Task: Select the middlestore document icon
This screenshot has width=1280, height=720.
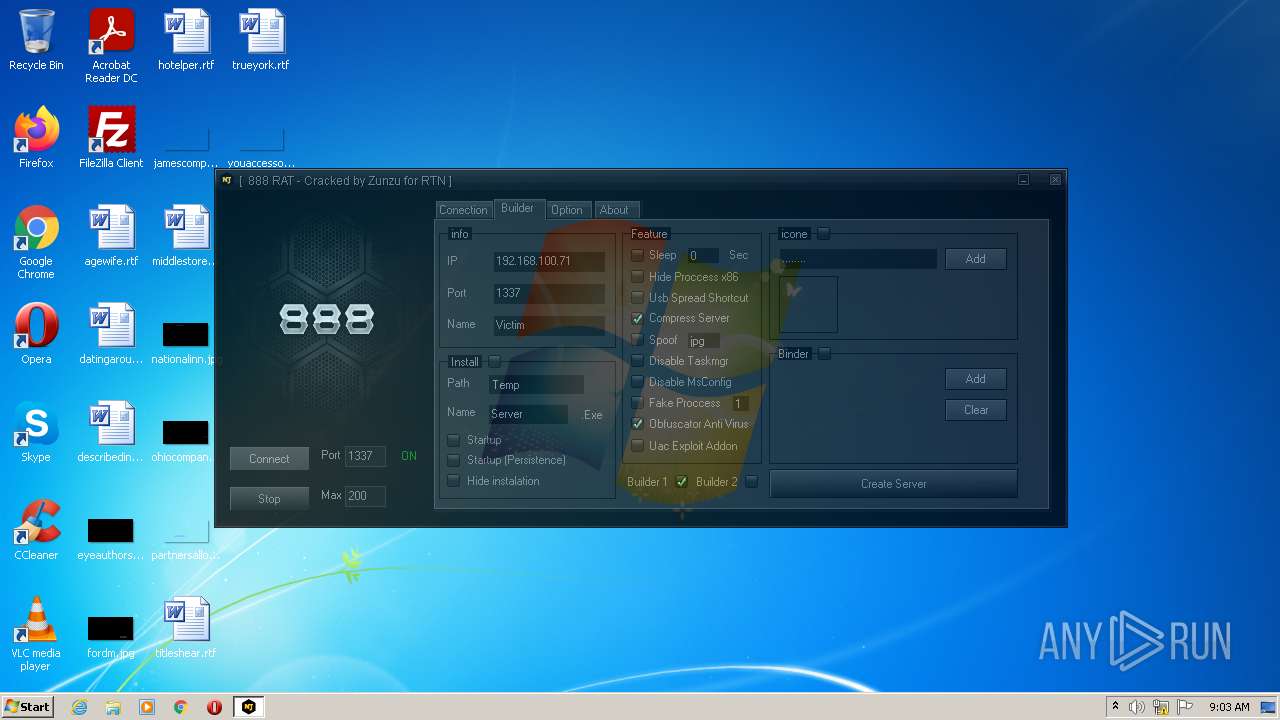Action: (186, 236)
